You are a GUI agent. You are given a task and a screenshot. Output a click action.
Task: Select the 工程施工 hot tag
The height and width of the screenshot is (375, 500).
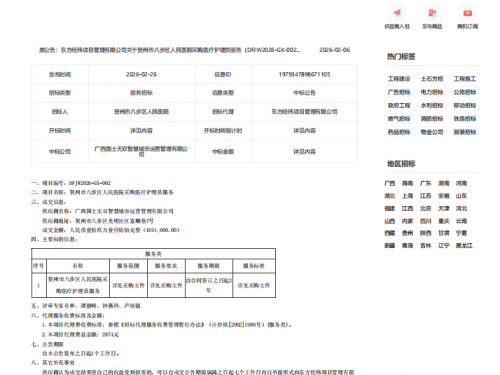(465, 79)
